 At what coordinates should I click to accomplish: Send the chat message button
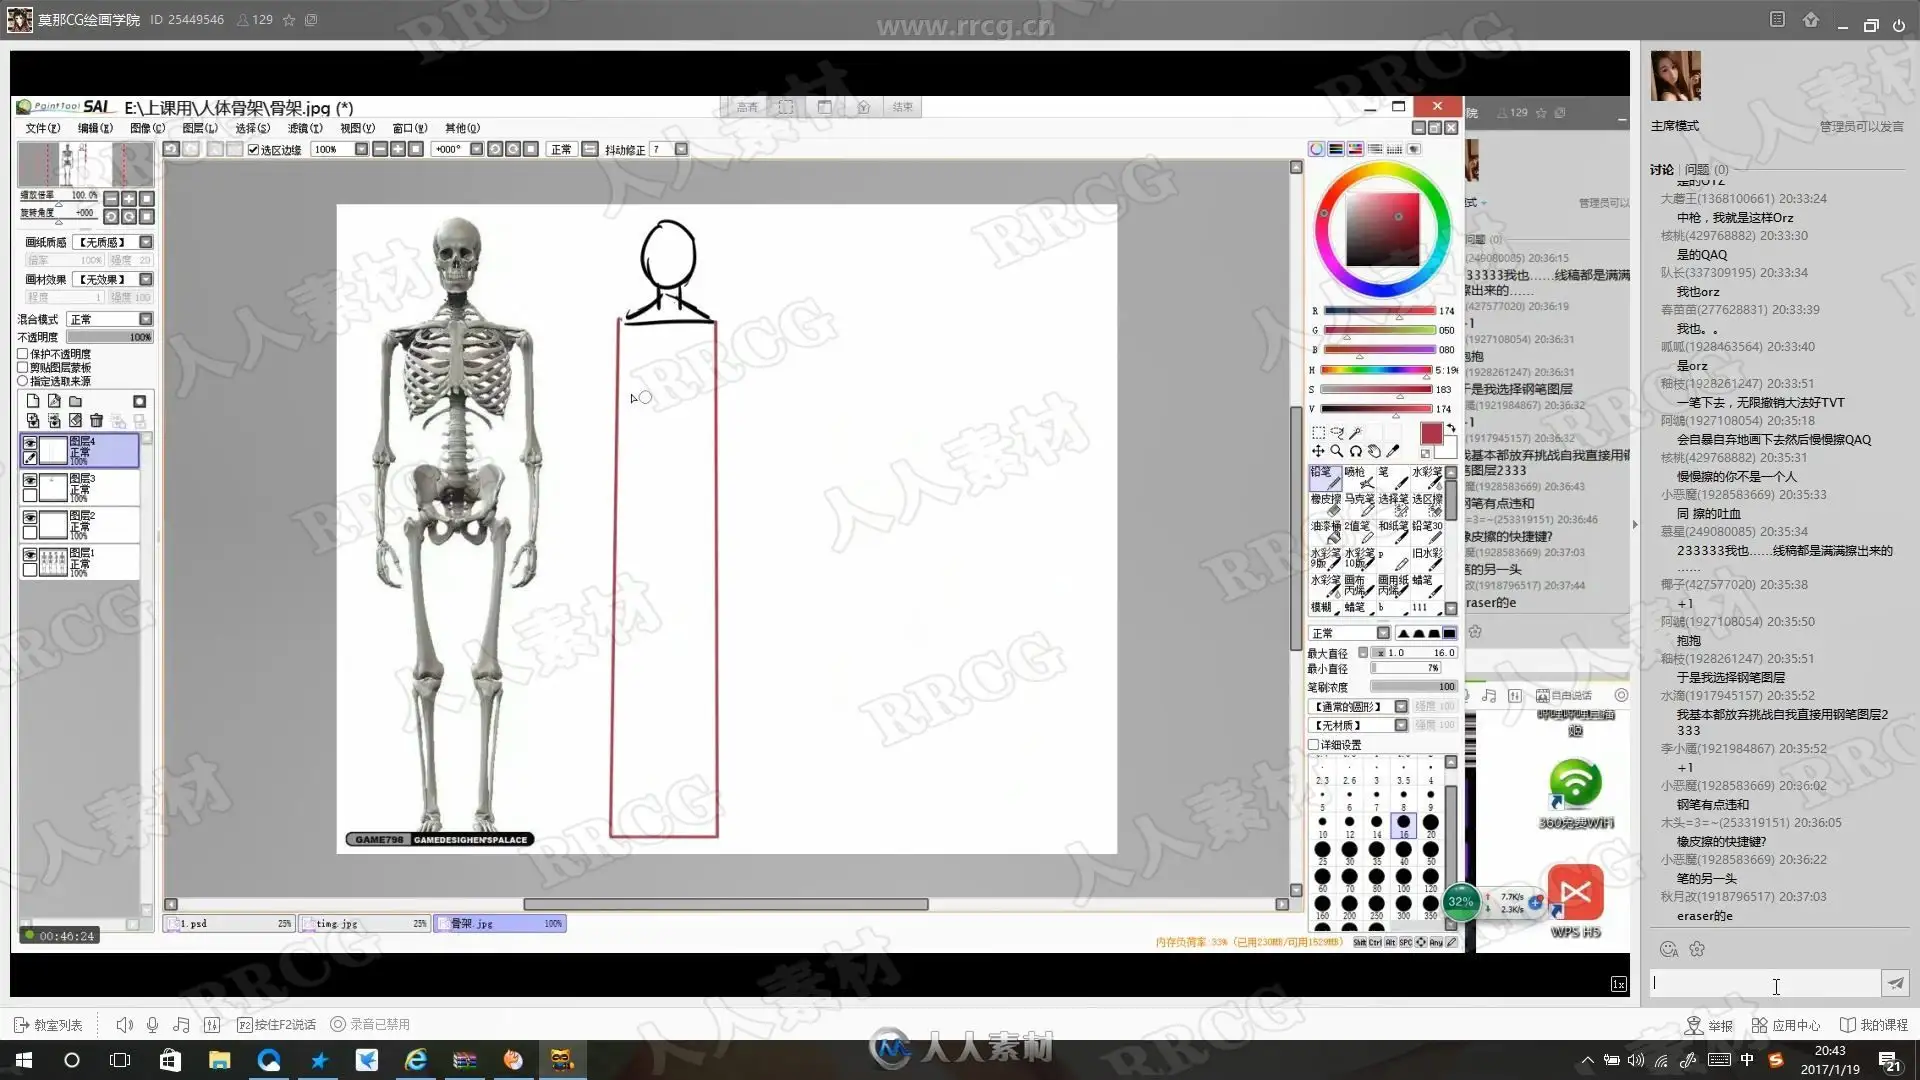(x=1895, y=983)
